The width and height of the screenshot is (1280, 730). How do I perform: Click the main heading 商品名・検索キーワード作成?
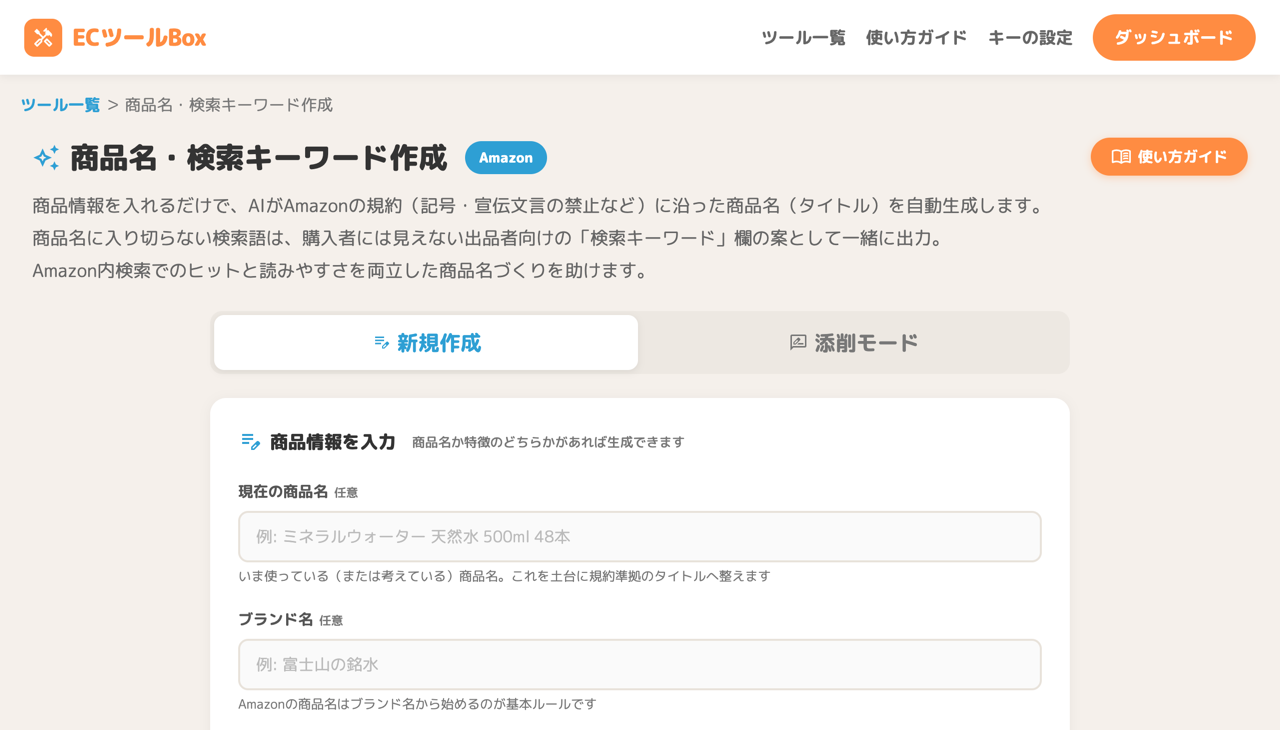pyautogui.click(x=259, y=158)
